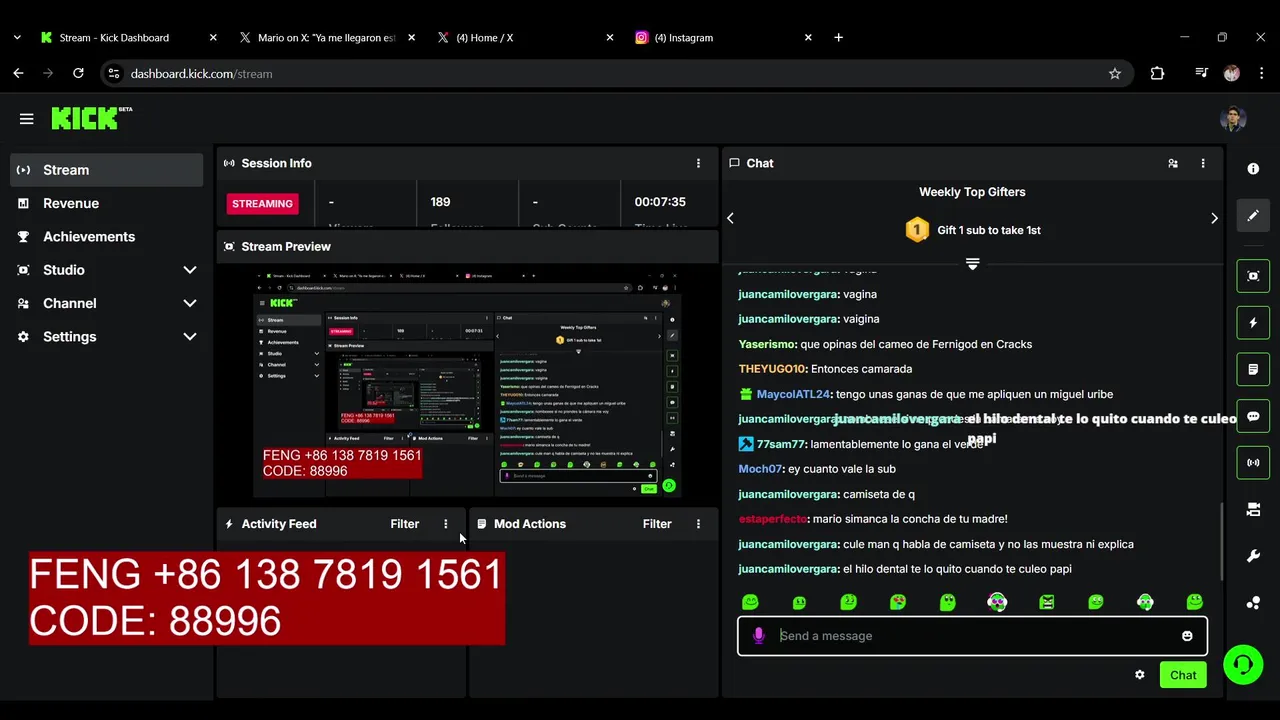The image size is (1280, 720).
Task: Select Stream in the sidebar
Action: click(x=107, y=170)
